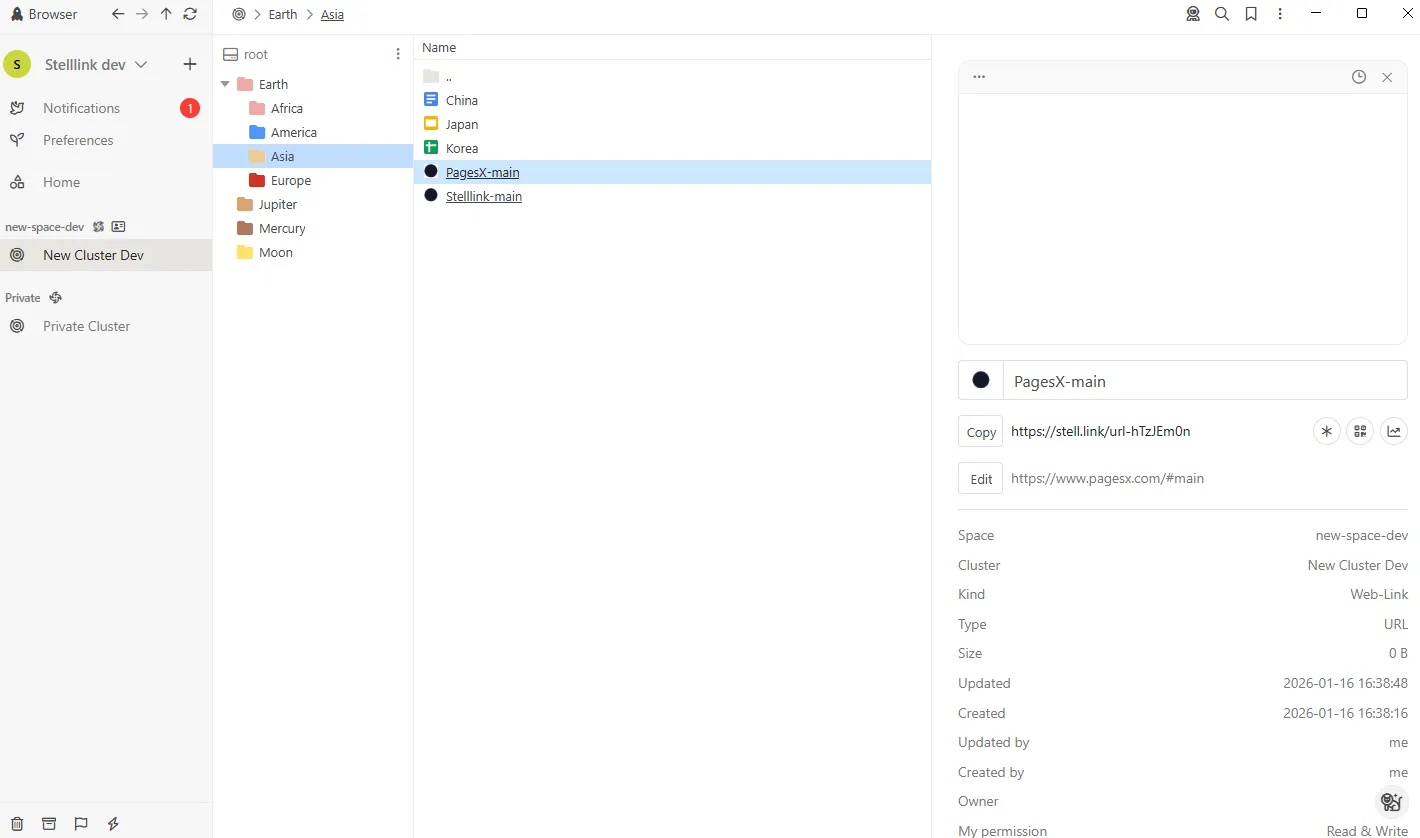This screenshot has width=1420, height=838.
Task: Select Private Cluster in sidebar
Action: (86, 326)
